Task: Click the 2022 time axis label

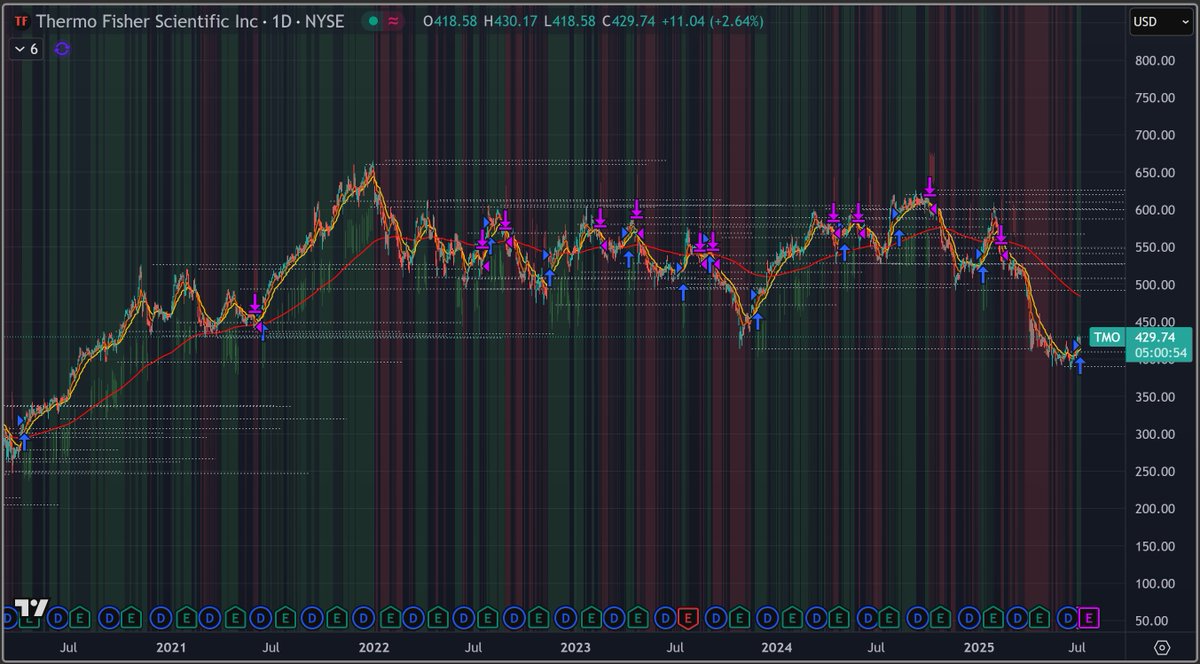Action: [x=372, y=647]
